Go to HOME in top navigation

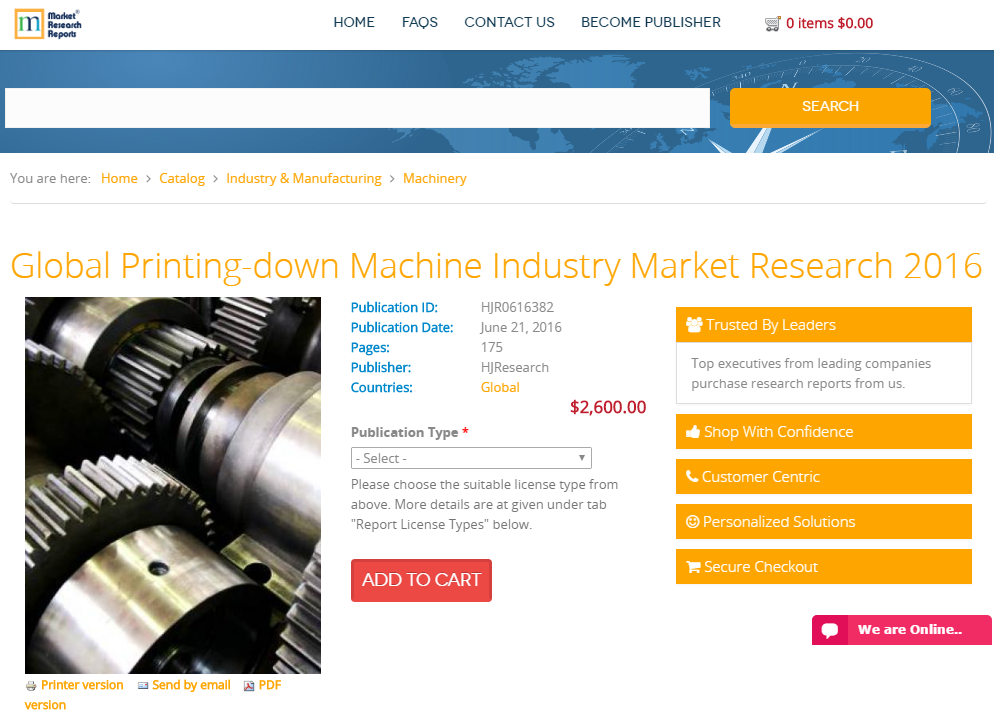click(354, 22)
